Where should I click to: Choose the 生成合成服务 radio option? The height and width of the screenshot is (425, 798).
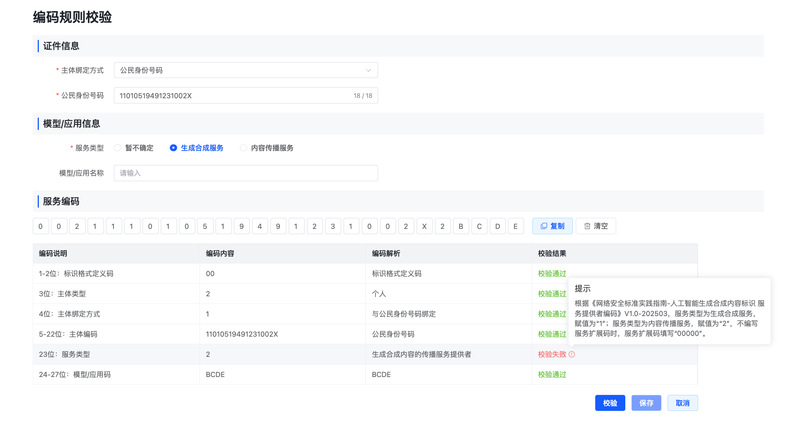click(173, 147)
